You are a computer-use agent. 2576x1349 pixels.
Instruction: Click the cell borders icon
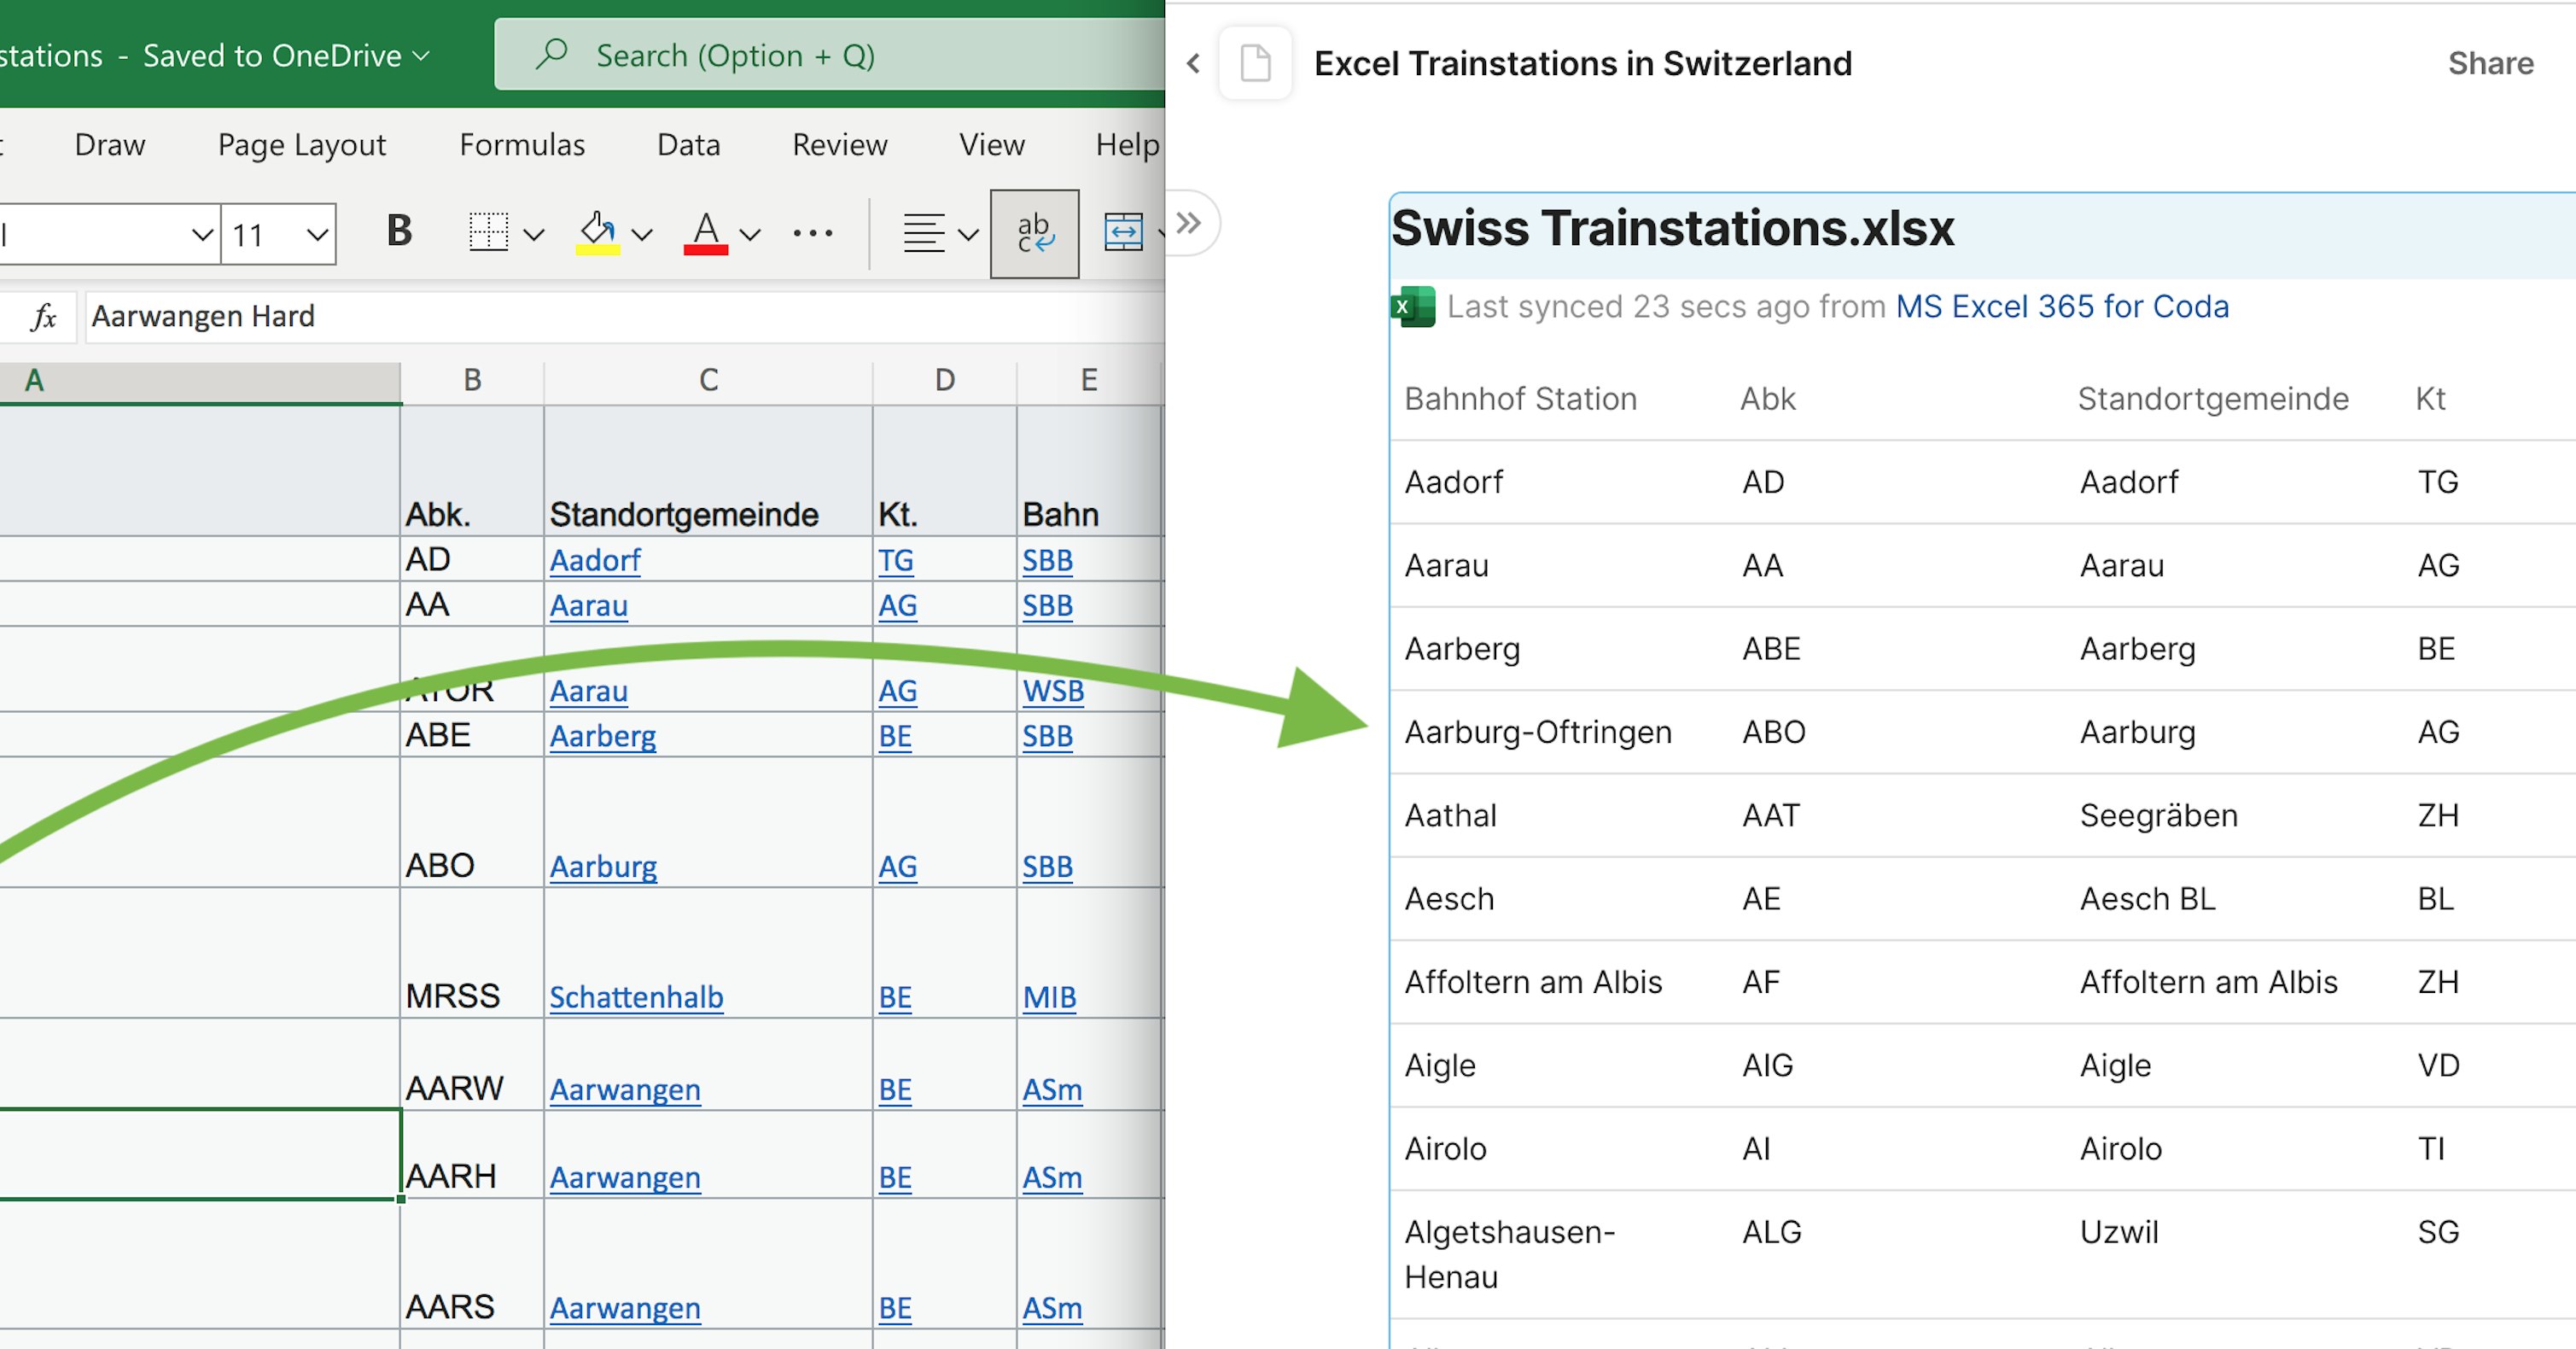489,232
